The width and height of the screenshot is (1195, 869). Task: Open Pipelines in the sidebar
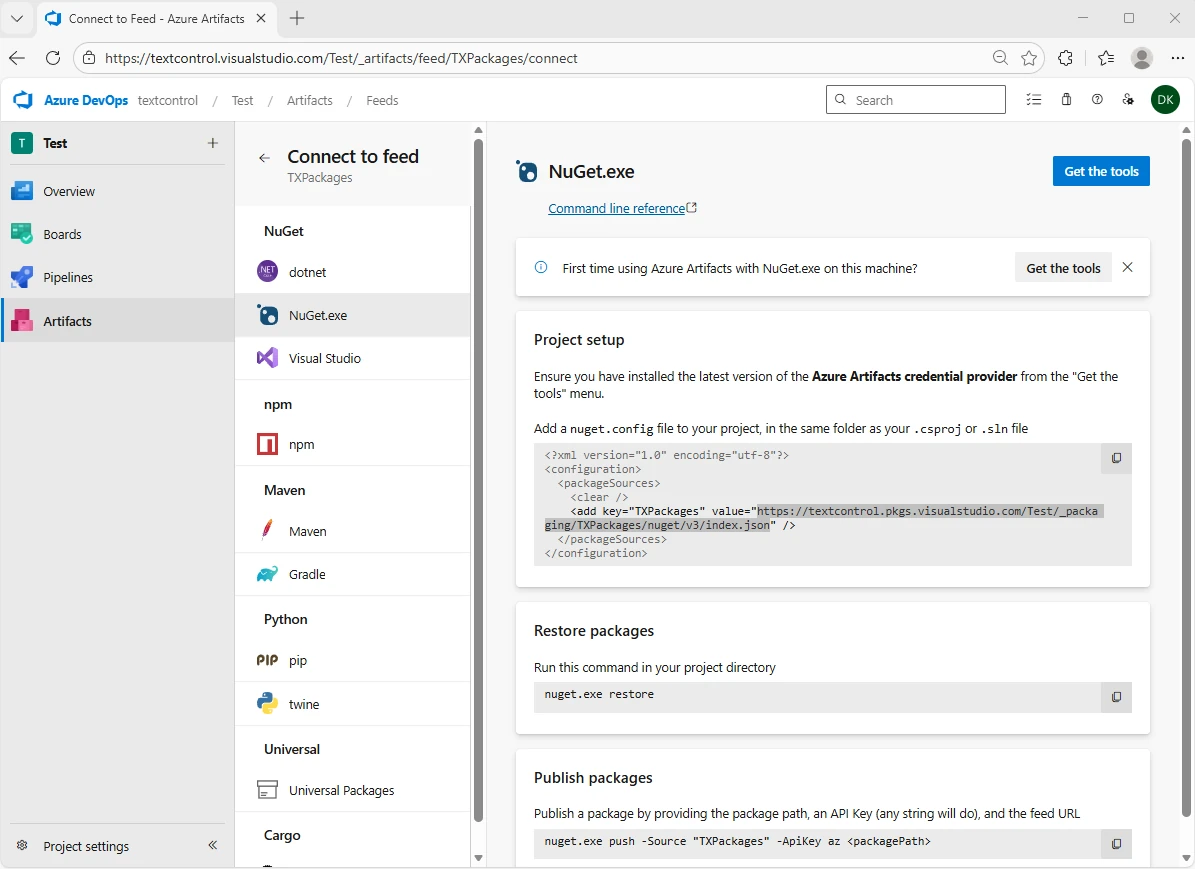pos(68,277)
